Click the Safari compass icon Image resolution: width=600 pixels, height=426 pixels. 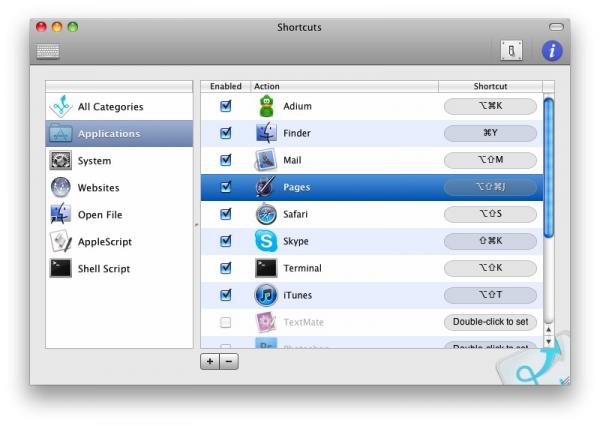tap(266, 214)
